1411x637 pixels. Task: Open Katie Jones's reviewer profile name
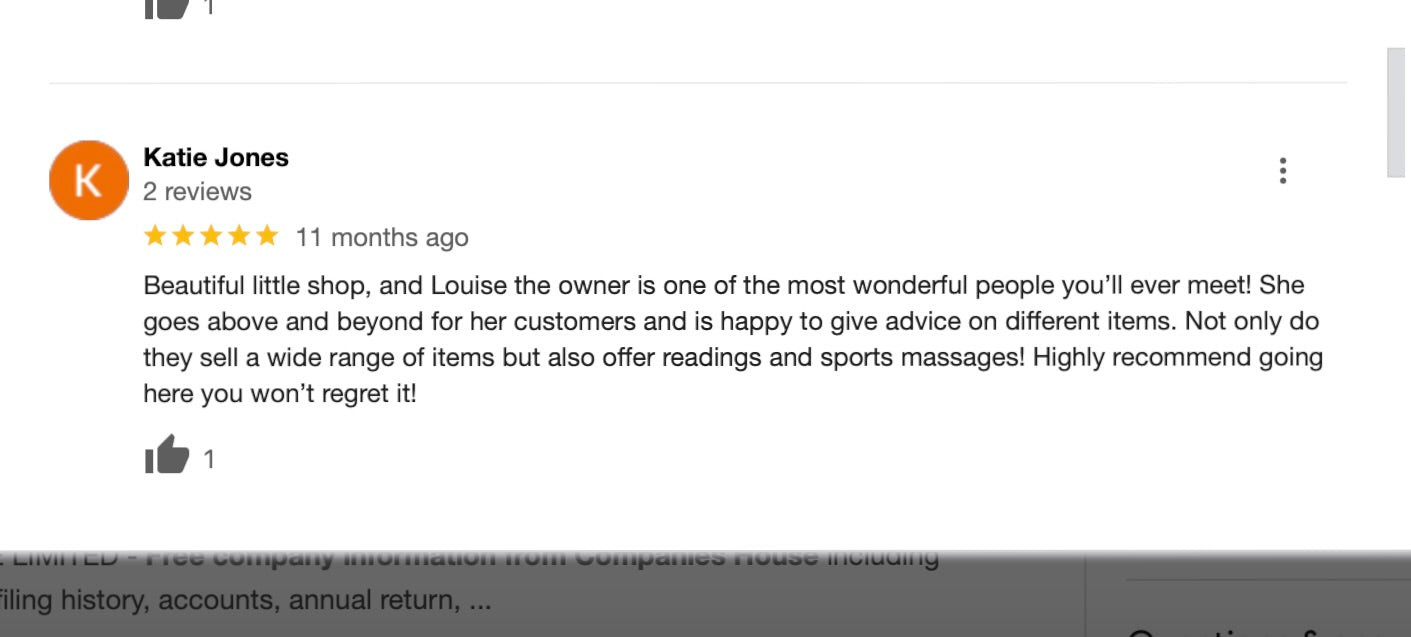(216, 157)
